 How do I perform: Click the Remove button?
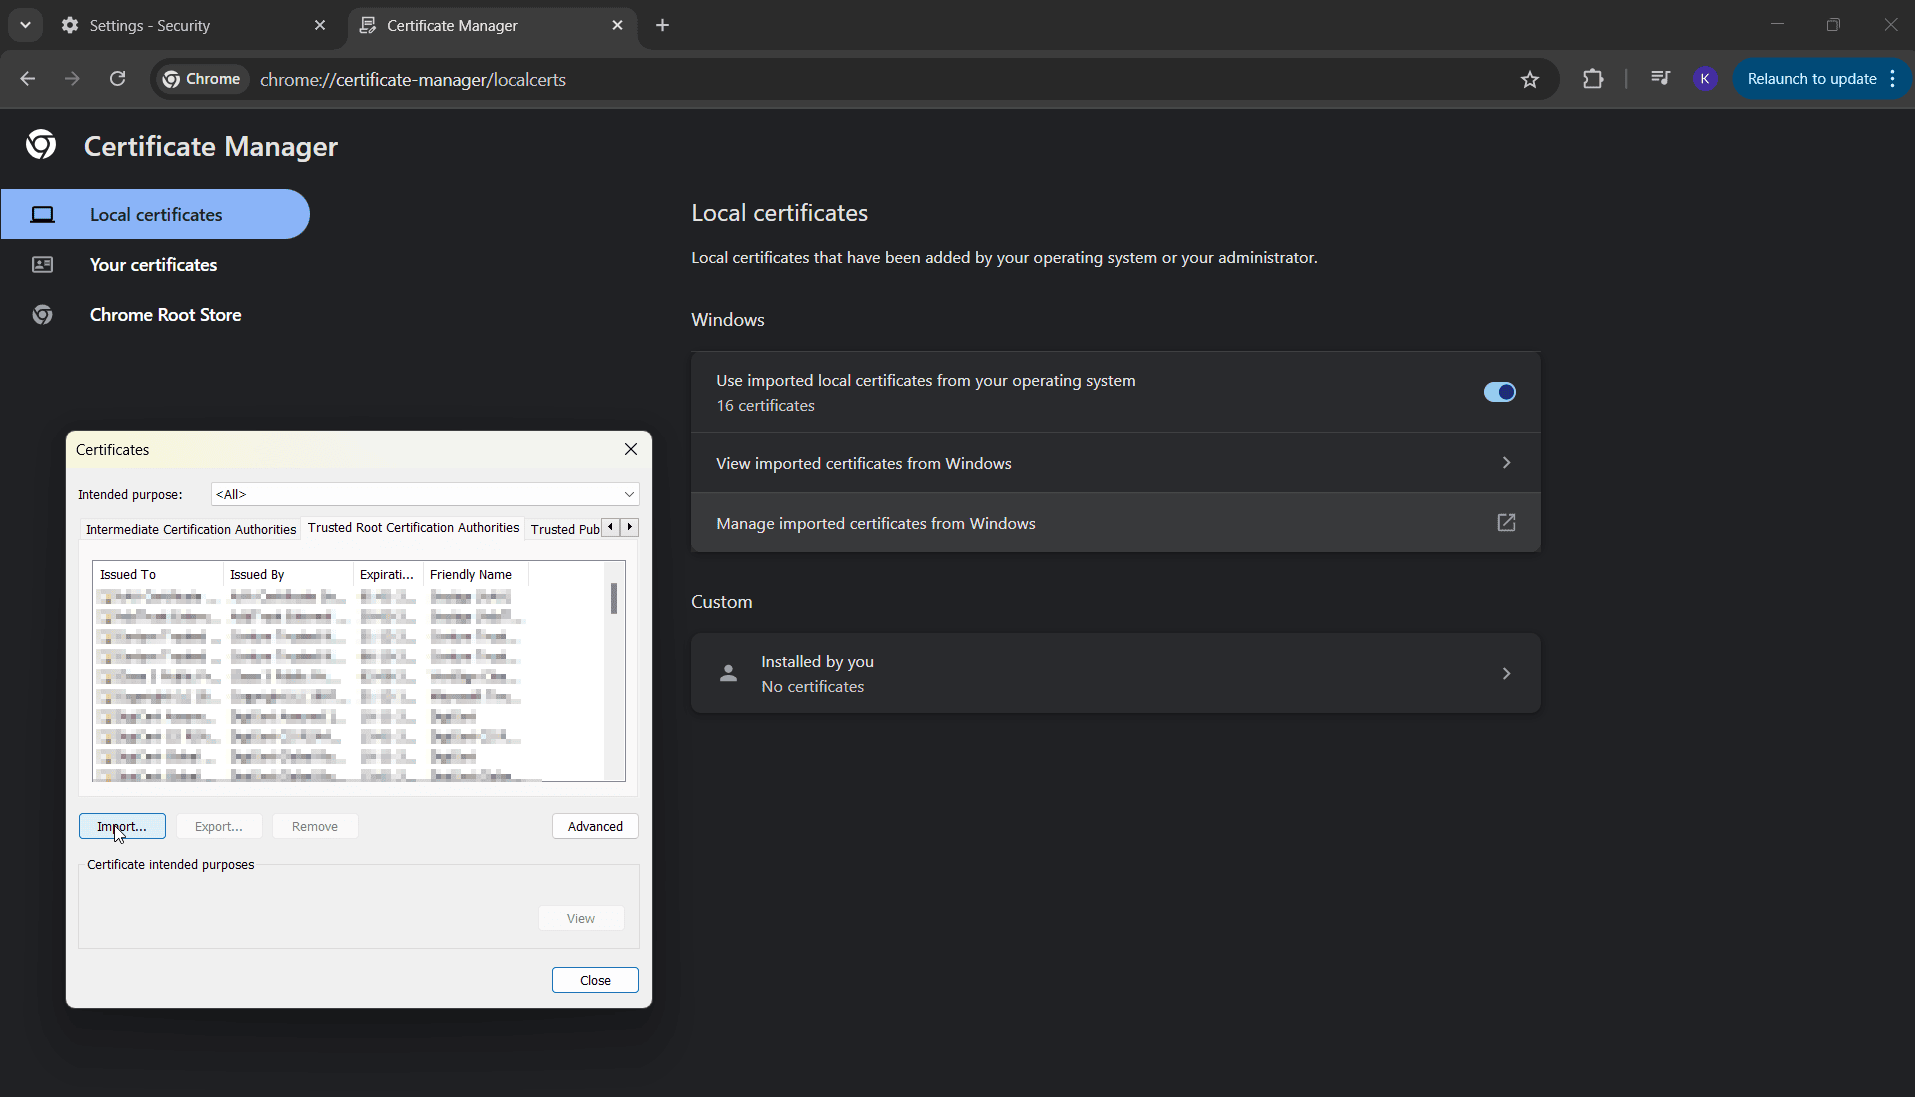315,826
